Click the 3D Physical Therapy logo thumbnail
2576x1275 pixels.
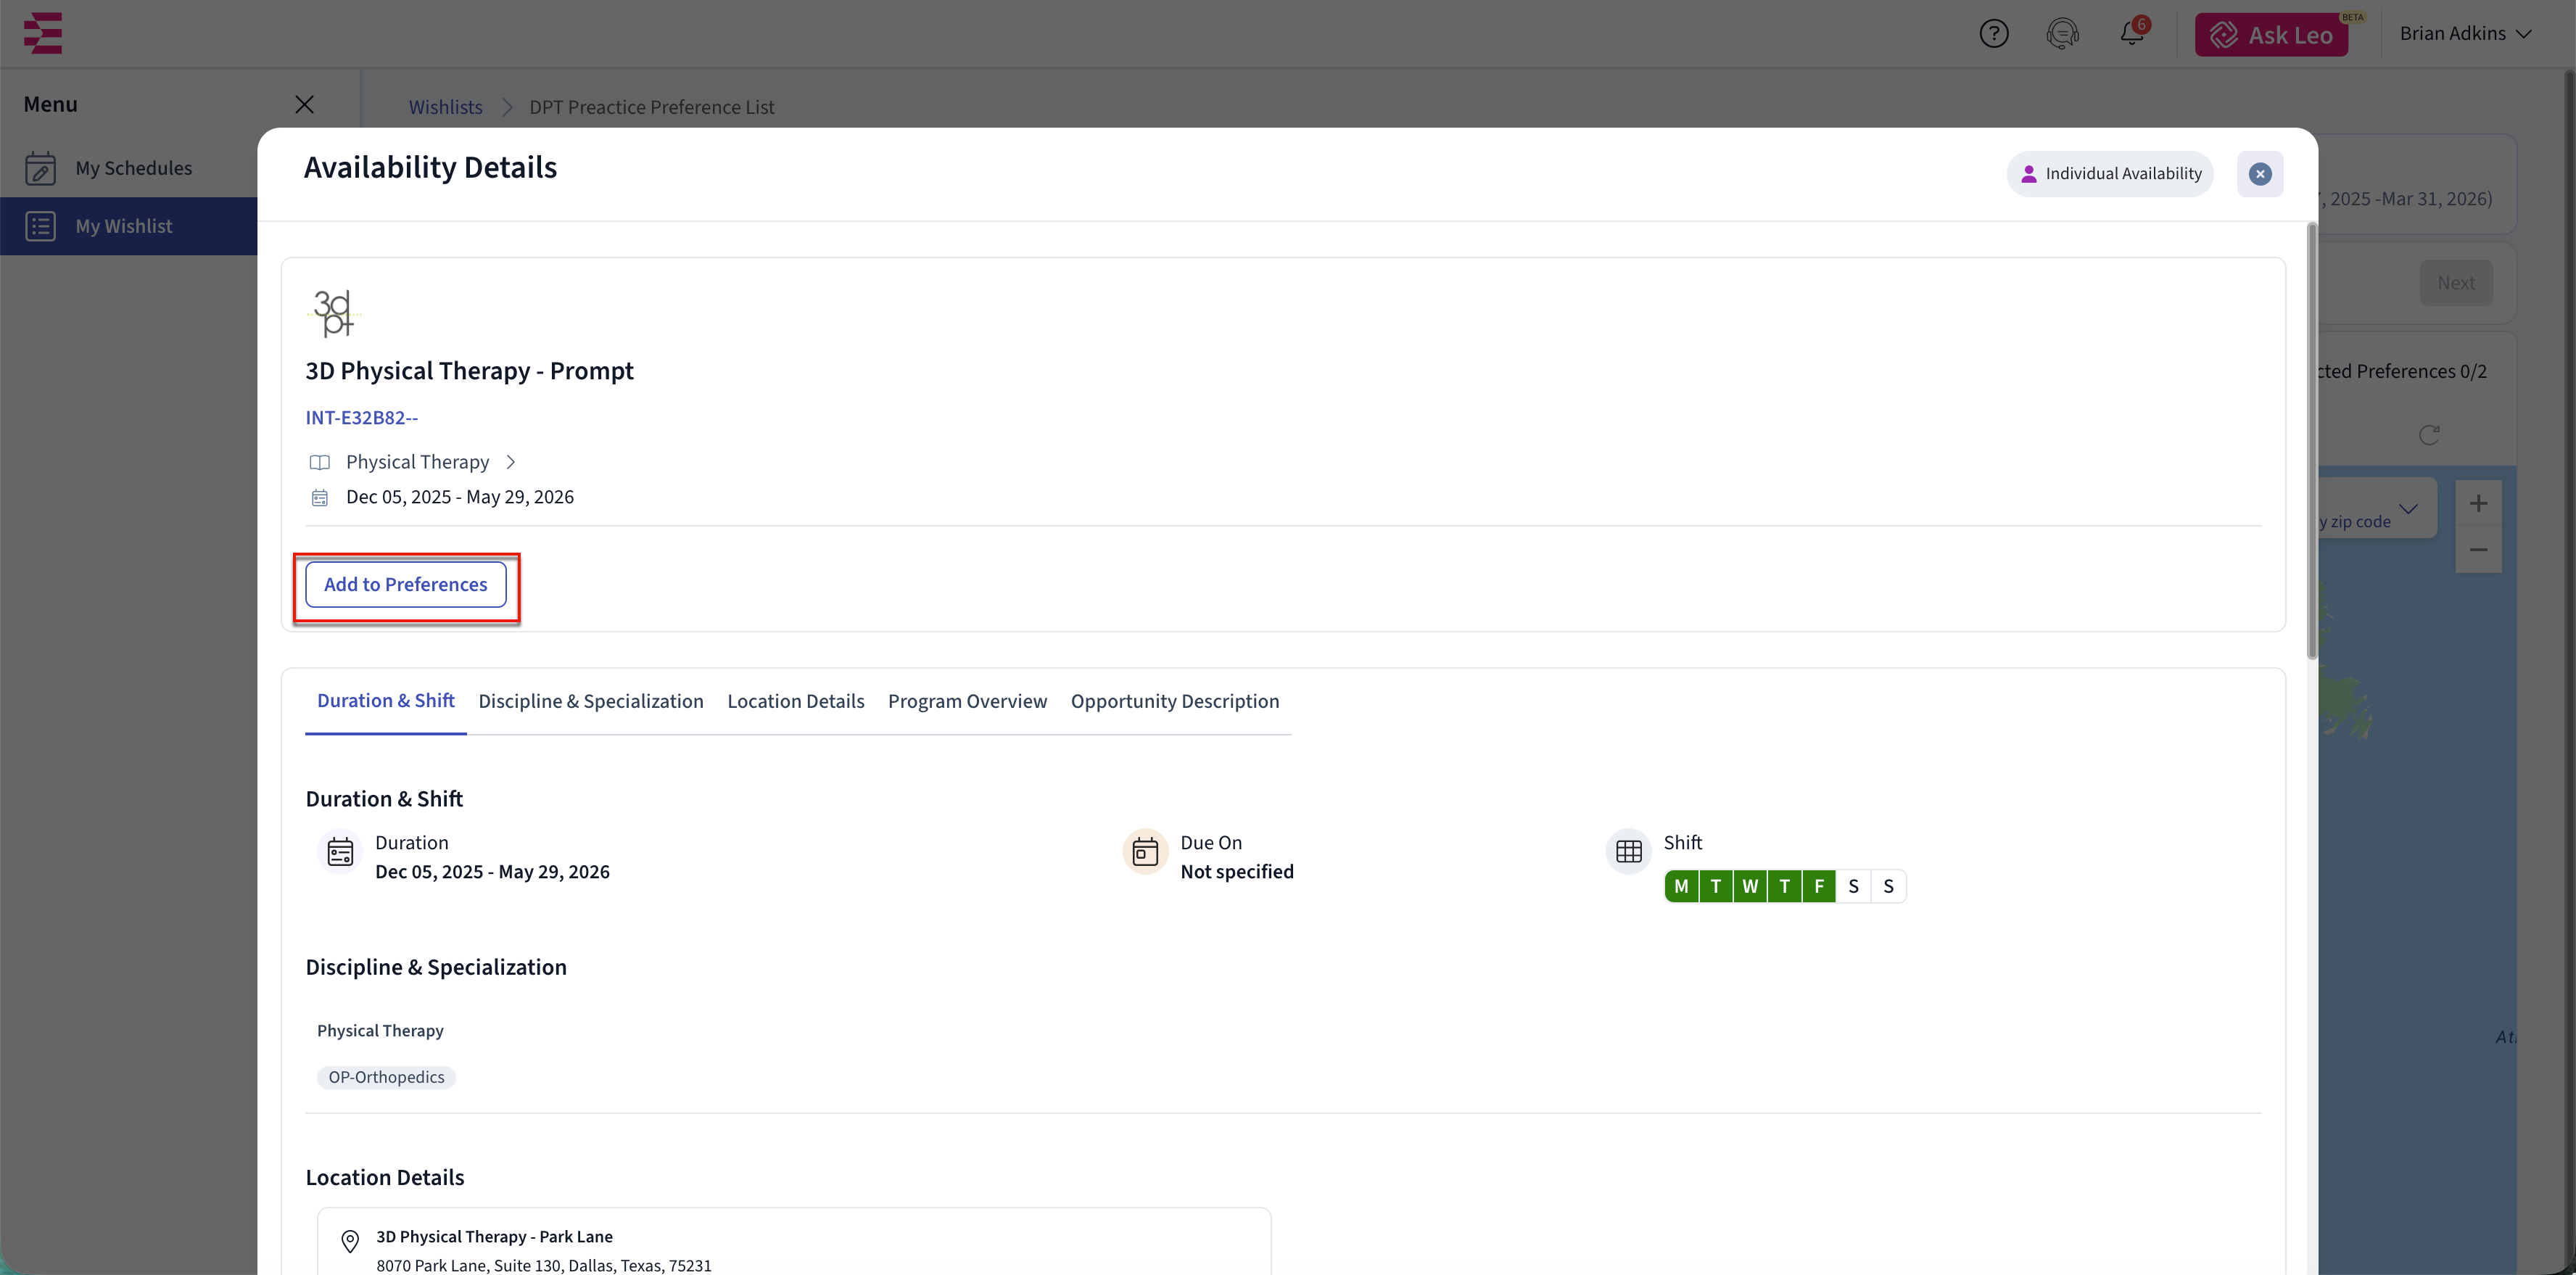[334, 313]
